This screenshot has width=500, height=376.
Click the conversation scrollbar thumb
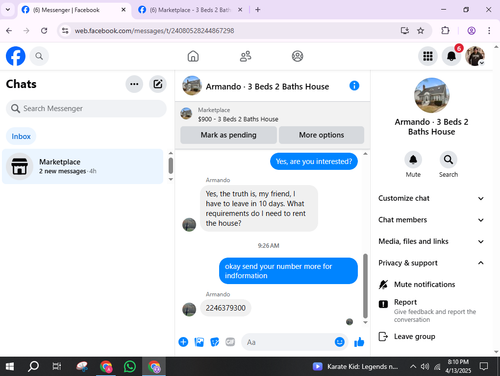365,286
